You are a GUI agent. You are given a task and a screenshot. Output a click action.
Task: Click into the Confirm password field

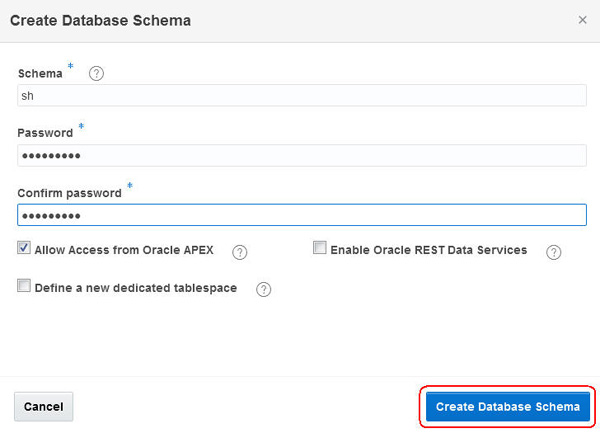point(301,215)
